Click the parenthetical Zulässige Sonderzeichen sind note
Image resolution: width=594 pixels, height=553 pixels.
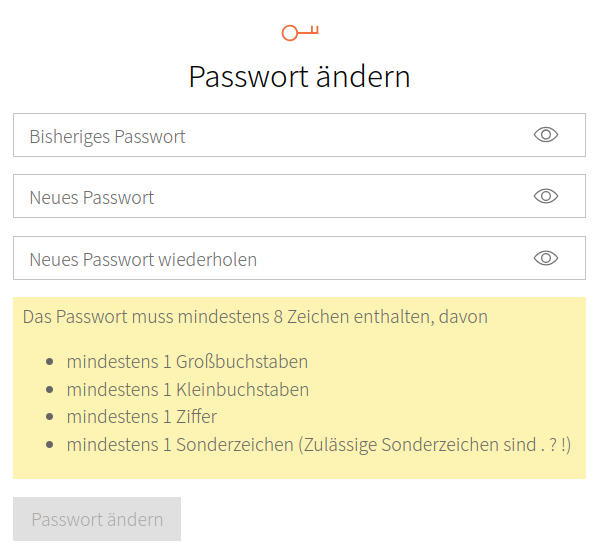435,445
